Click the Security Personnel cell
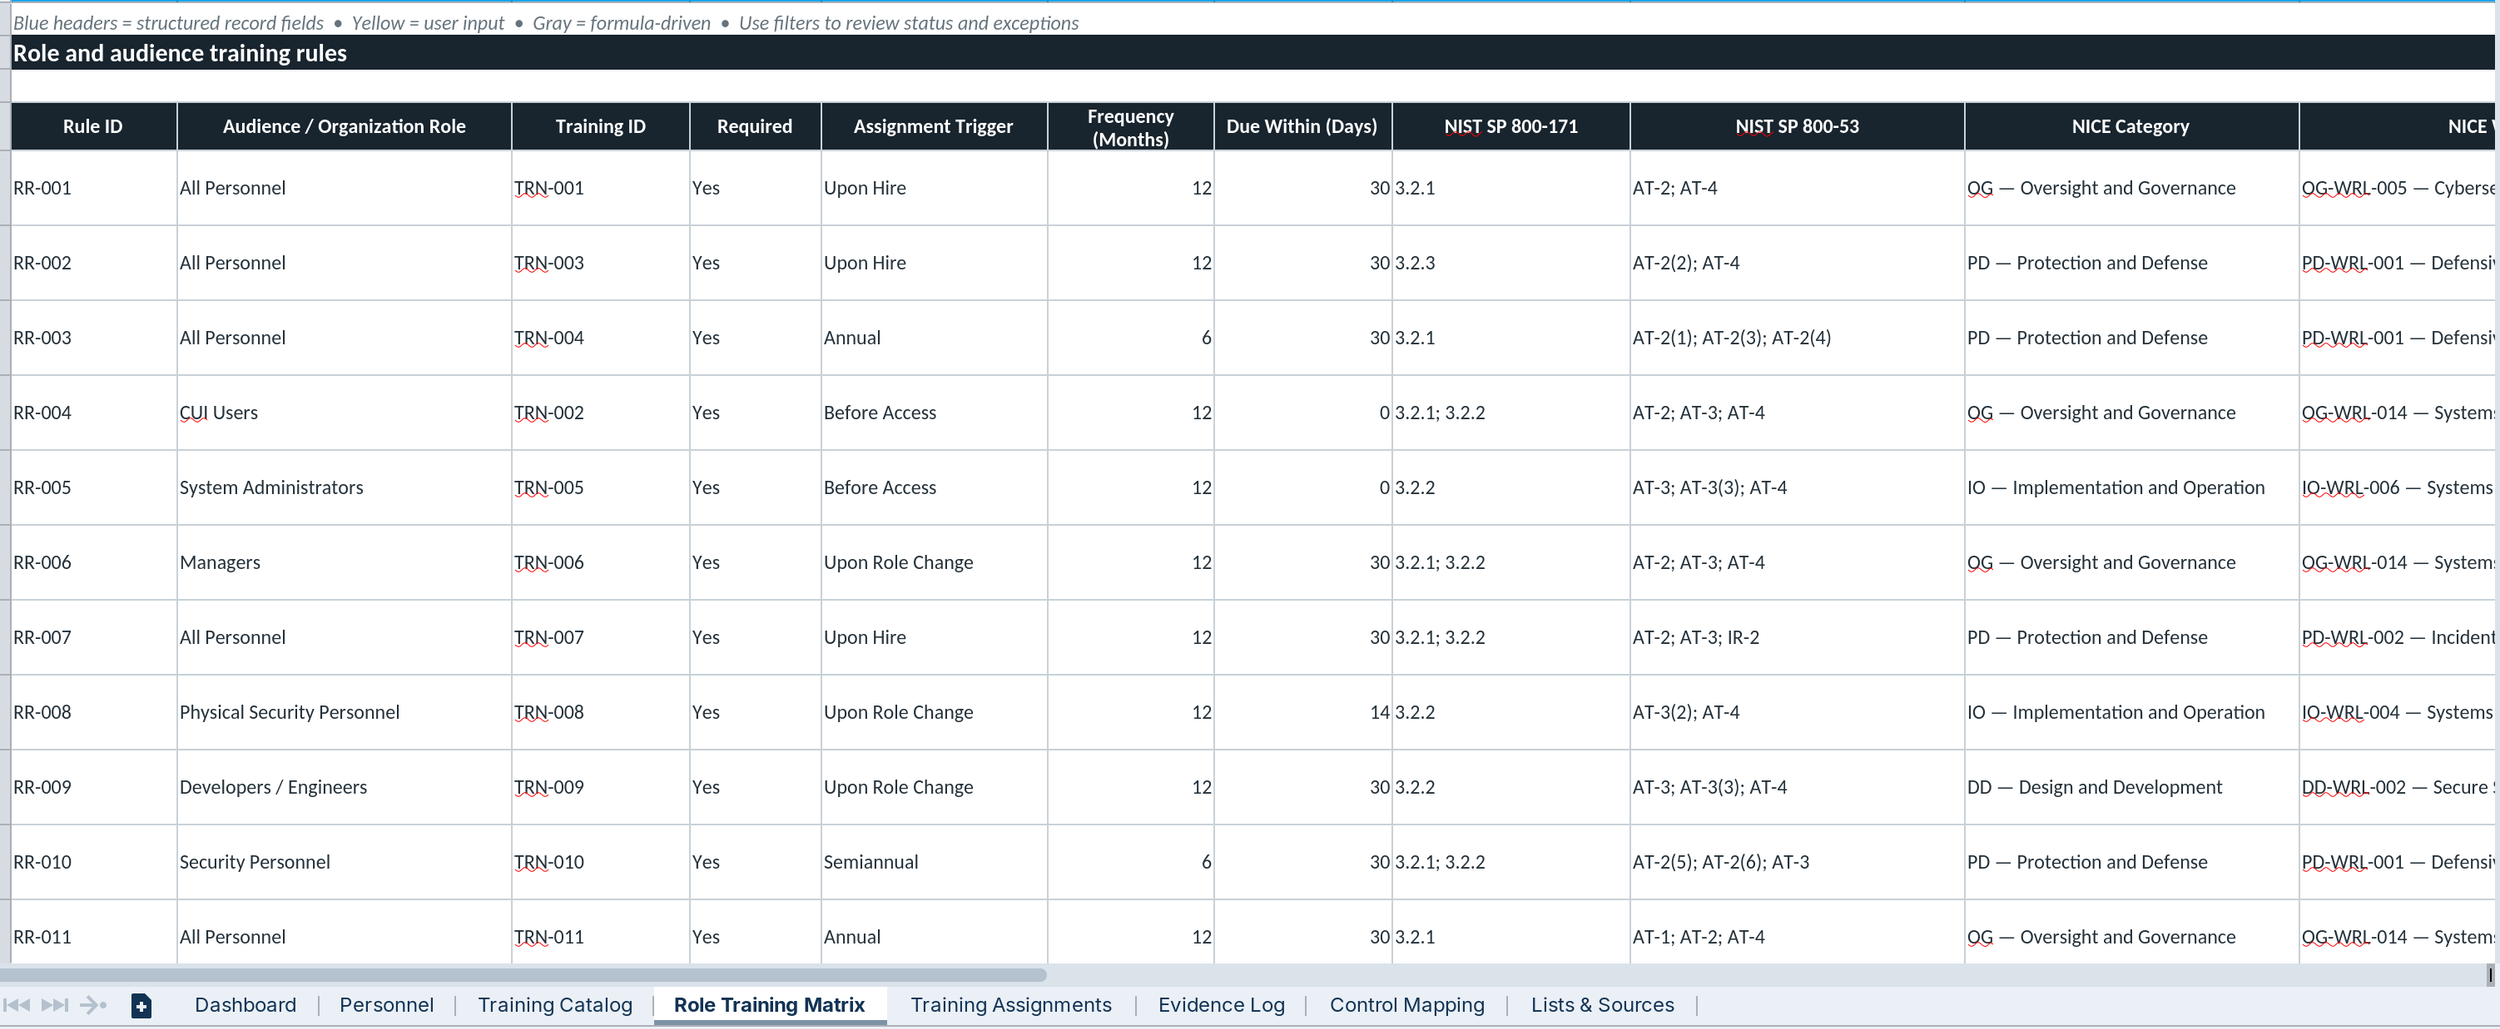This screenshot has height=1029, width=2500. 344,862
